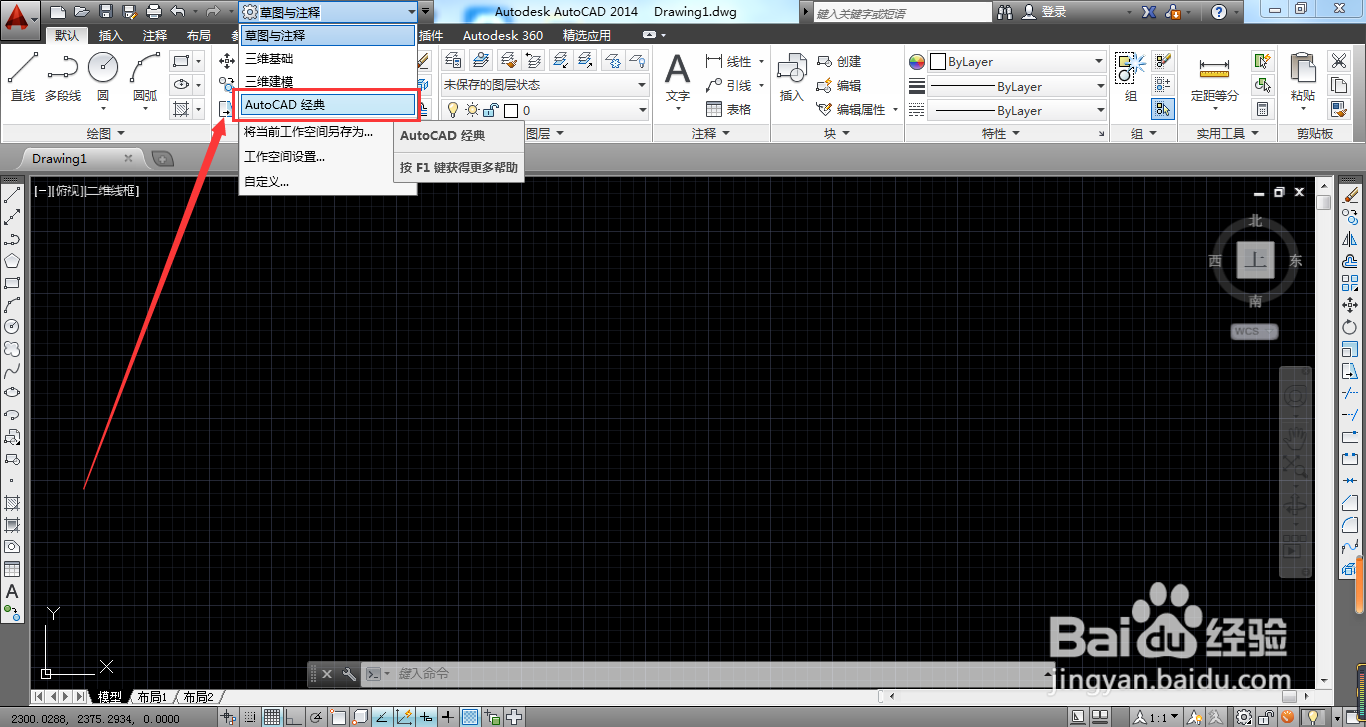The width and height of the screenshot is (1366, 727).
Task: Expand the 特性 panel title arrow
Action: (1015, 133)
